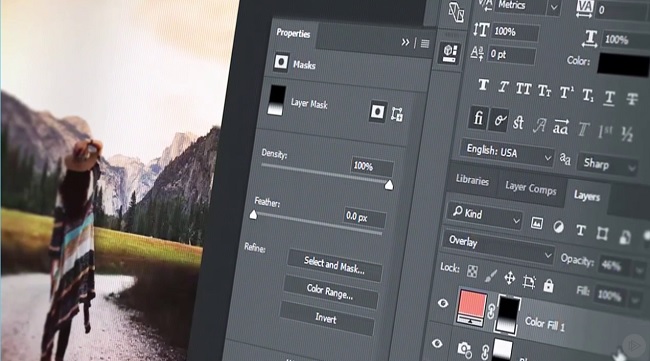Screen dimensions: 650x361
Task: Switch to the Layer Comps tab
Action: [x=531, y=189]
